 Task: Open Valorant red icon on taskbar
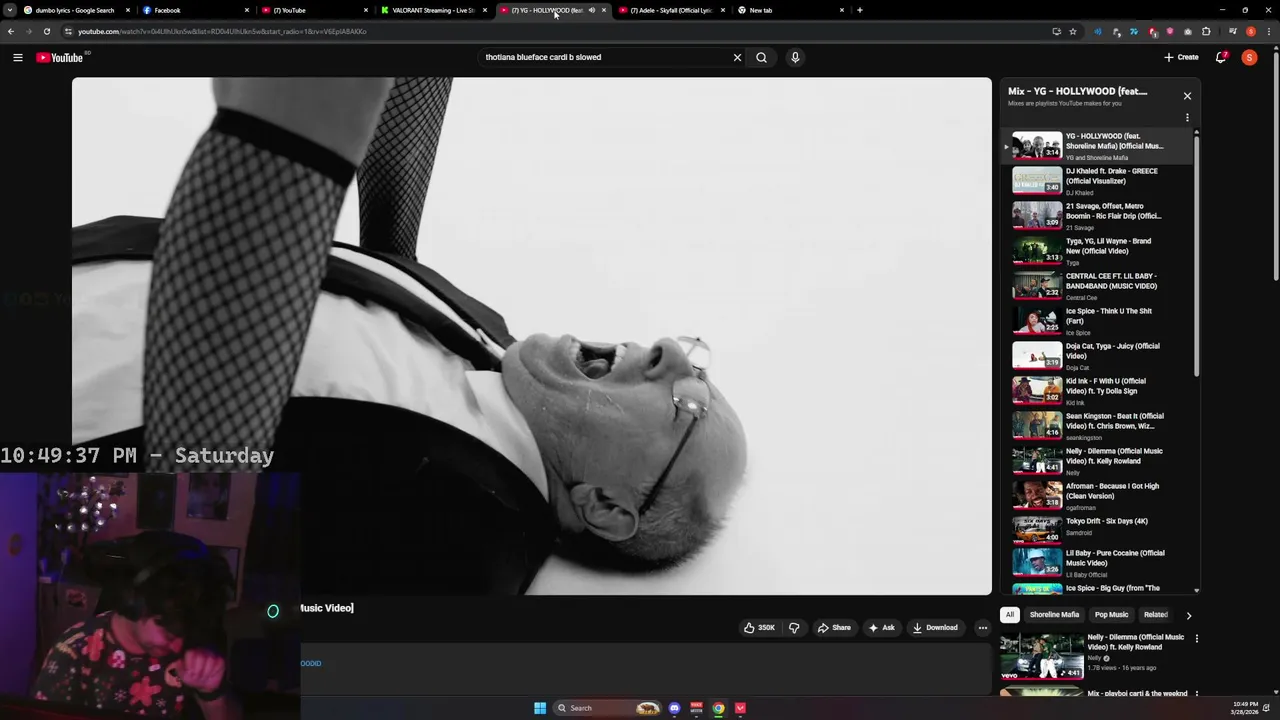[740, 708]
